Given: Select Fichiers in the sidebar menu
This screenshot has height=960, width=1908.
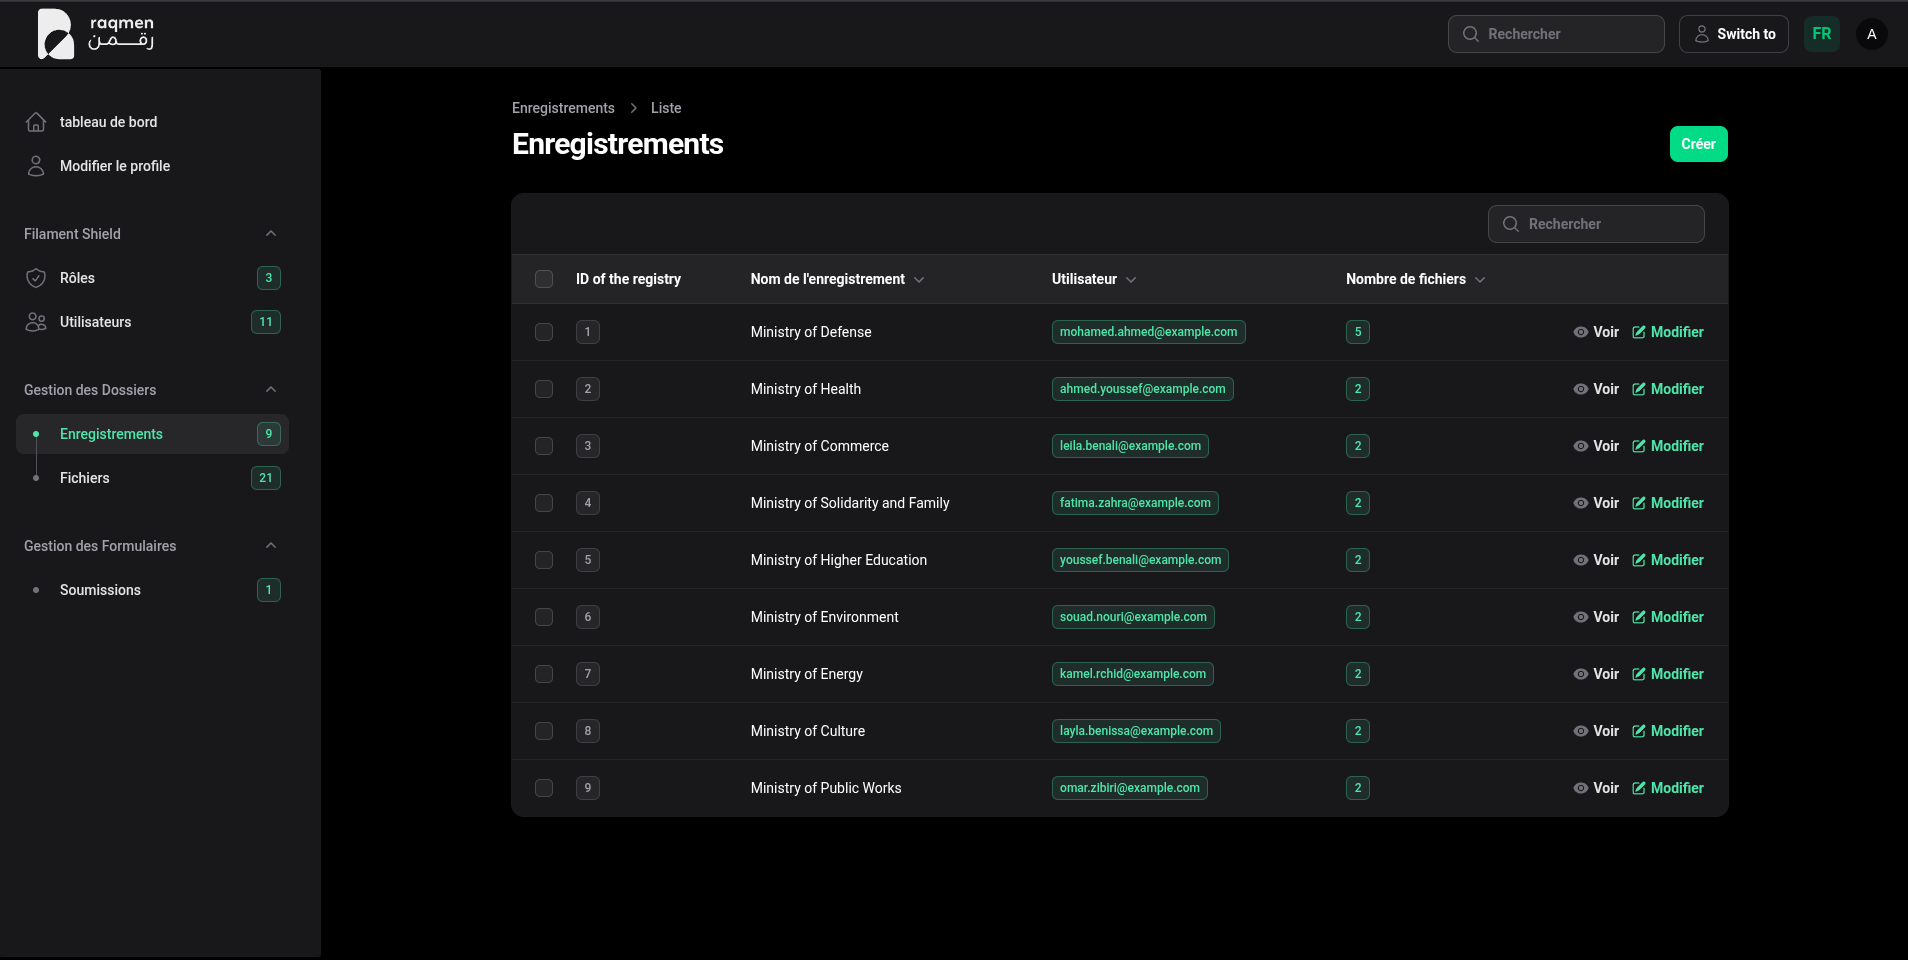Looking at the screenshot, I should (x=84, y=478).
